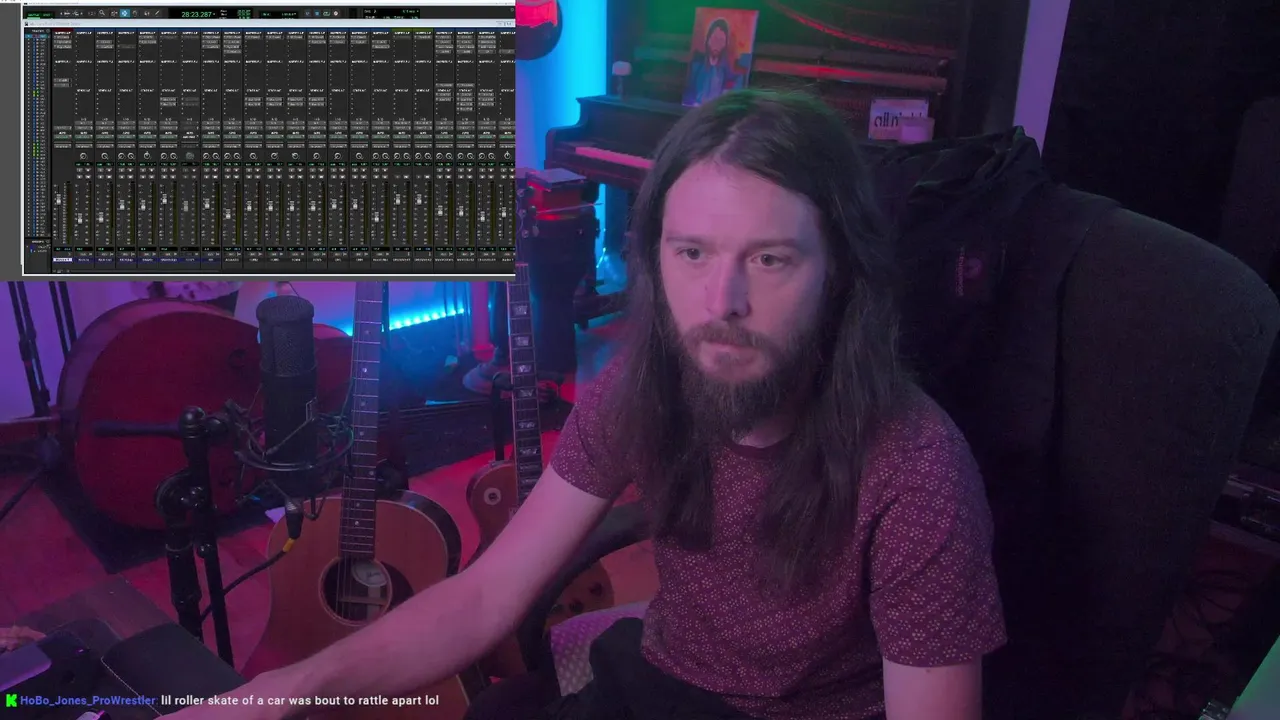Select the Zoomer magnifier tool in Pro Tools toolbar

[102, 13]
